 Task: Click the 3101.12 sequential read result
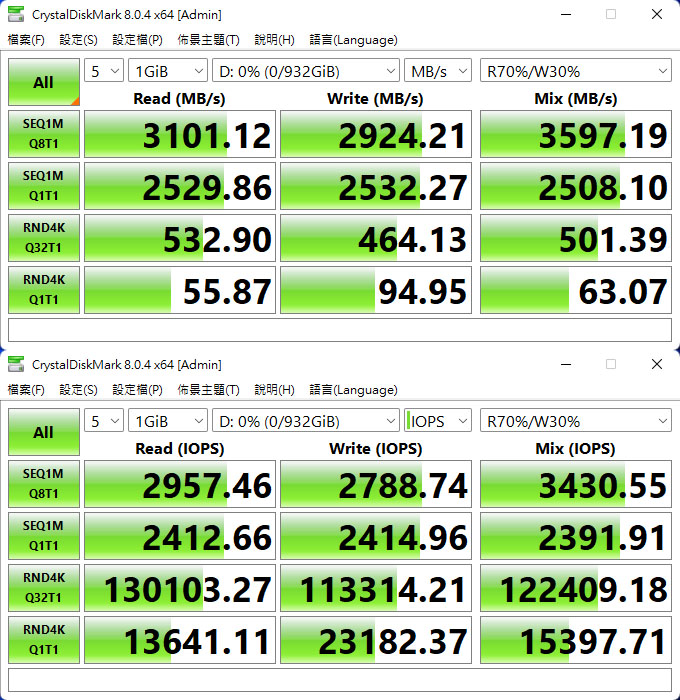click(180, 134)
